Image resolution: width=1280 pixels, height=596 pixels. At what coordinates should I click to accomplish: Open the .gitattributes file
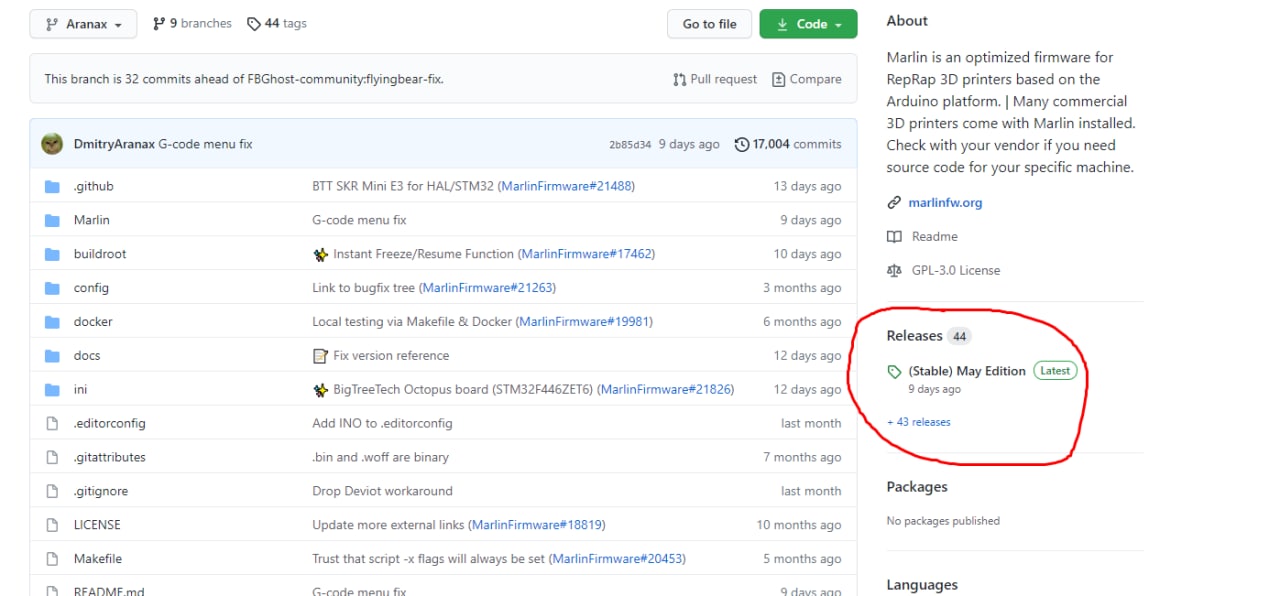[110, 457]
